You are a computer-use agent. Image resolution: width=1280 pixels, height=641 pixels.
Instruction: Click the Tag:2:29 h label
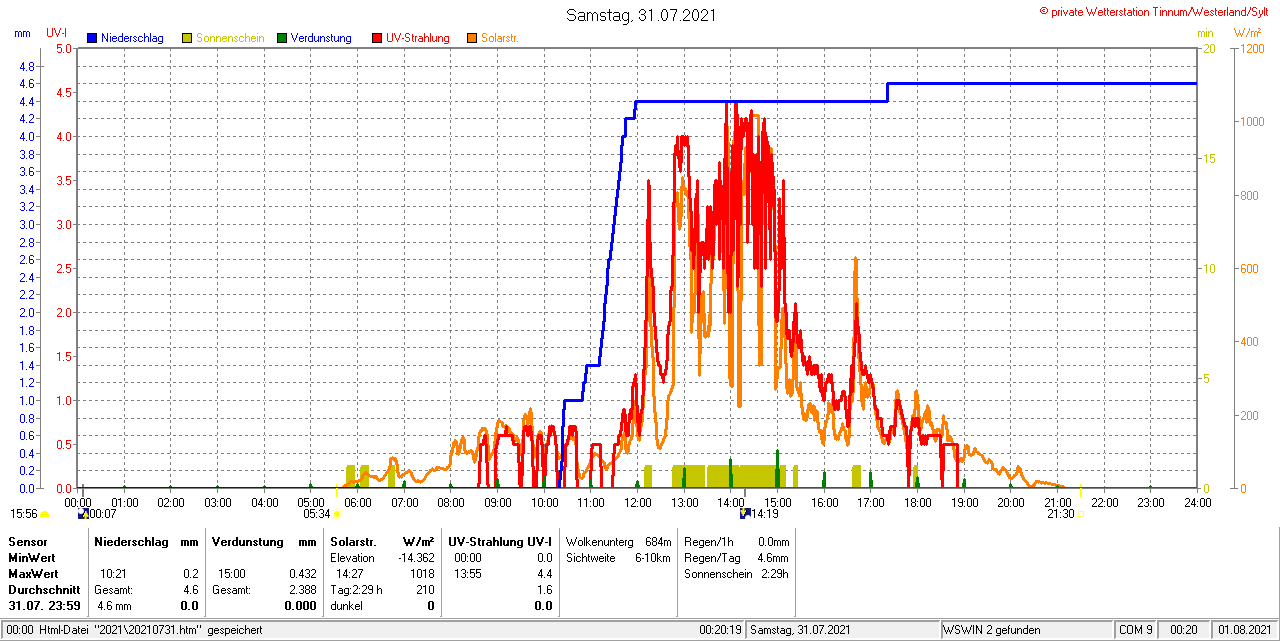point(356,589)
